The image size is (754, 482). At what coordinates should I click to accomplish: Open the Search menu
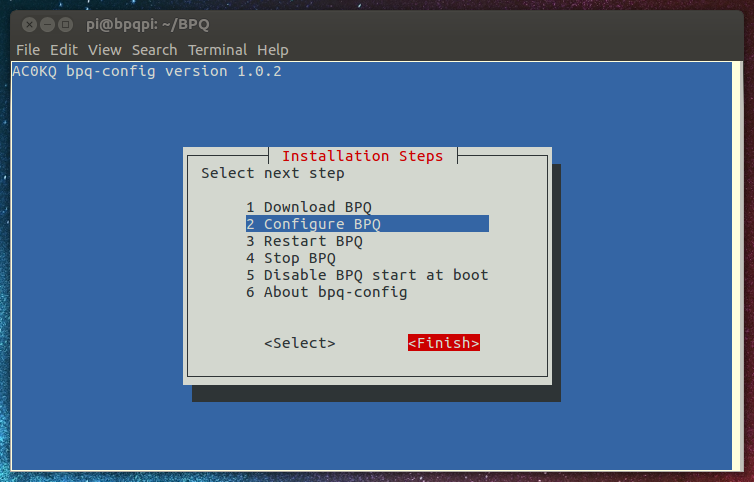coord(154,50)
